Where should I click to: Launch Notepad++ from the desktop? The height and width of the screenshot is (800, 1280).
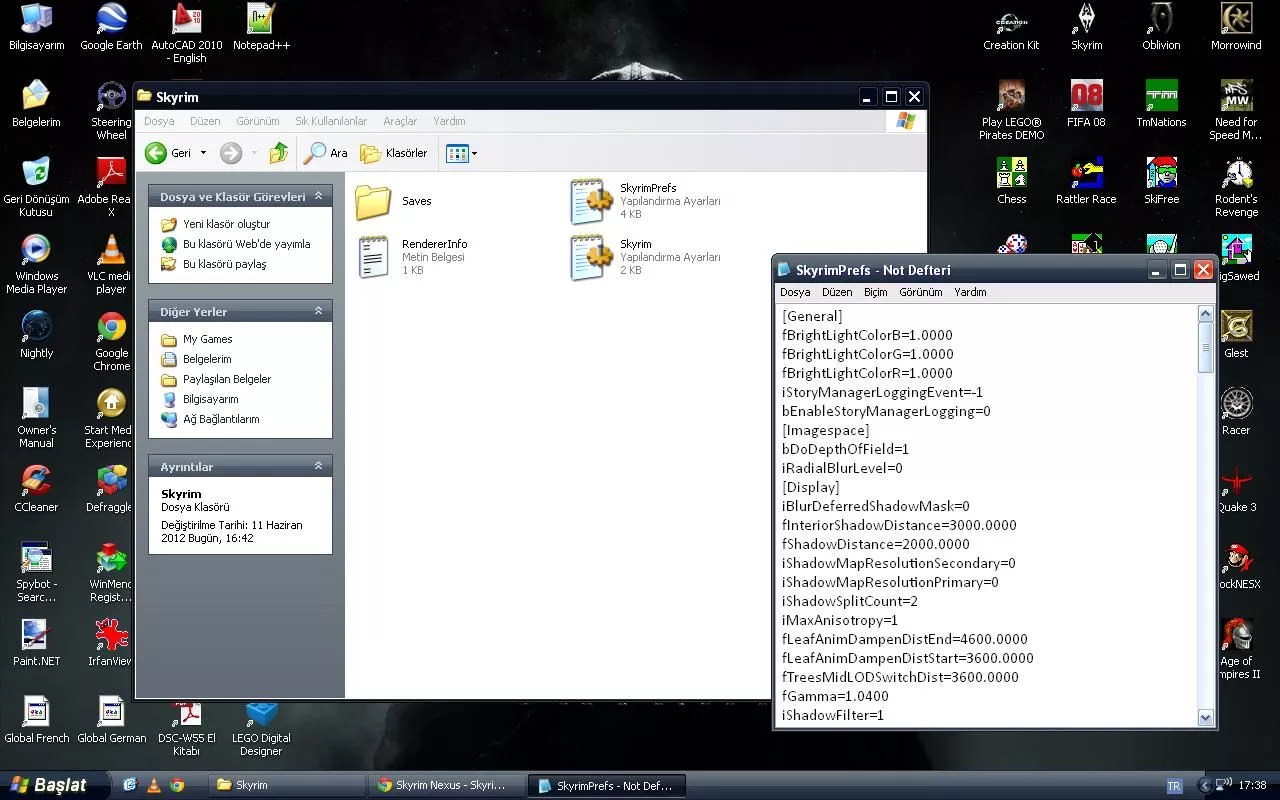tap(261, 27)
